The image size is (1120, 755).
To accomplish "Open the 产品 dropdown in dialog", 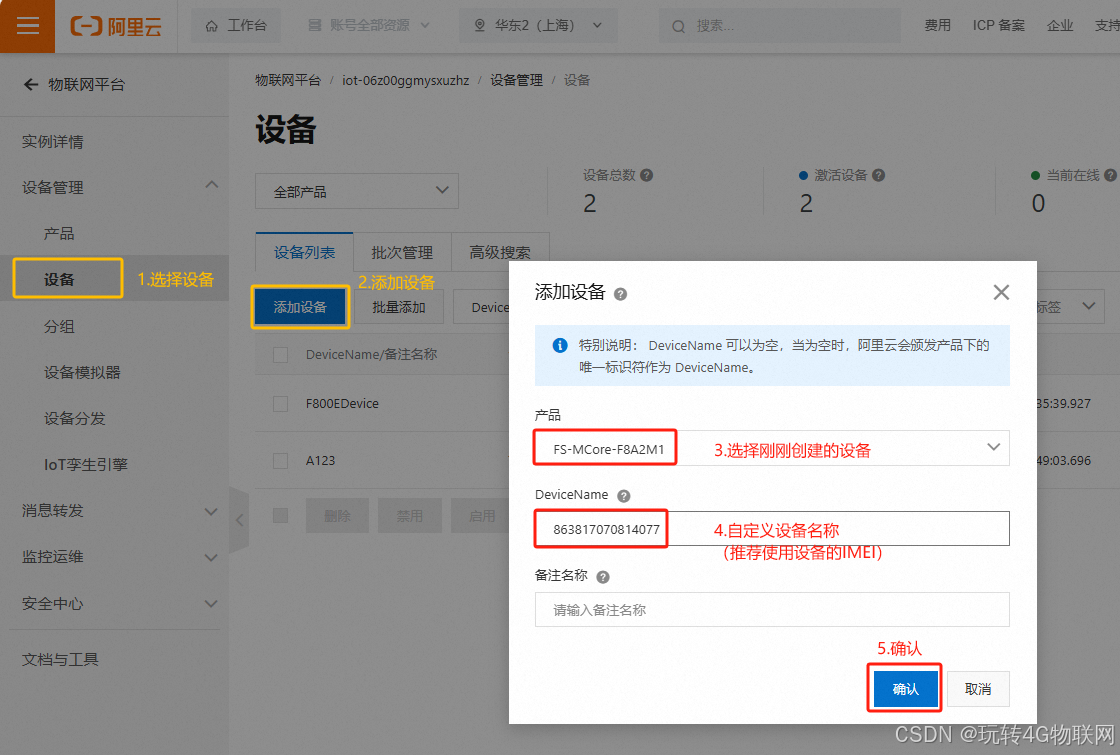I will (772, 448).
